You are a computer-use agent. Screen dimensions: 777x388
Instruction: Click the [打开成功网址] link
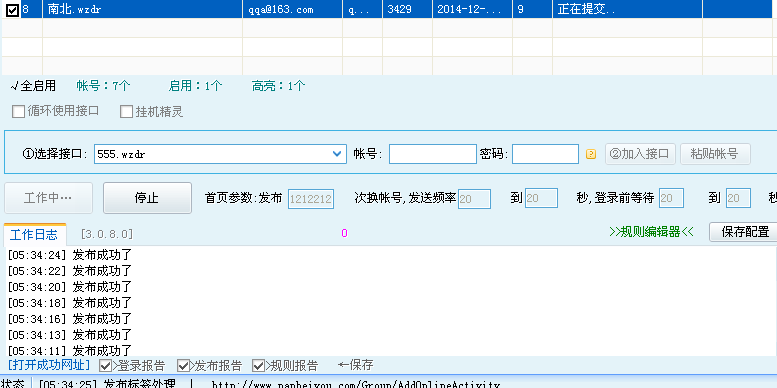point(49,366)
